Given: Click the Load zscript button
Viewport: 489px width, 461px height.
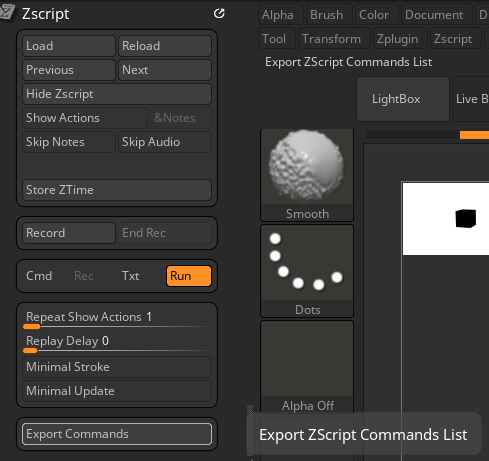Looking at the screenshot, I should click(69, 46).
